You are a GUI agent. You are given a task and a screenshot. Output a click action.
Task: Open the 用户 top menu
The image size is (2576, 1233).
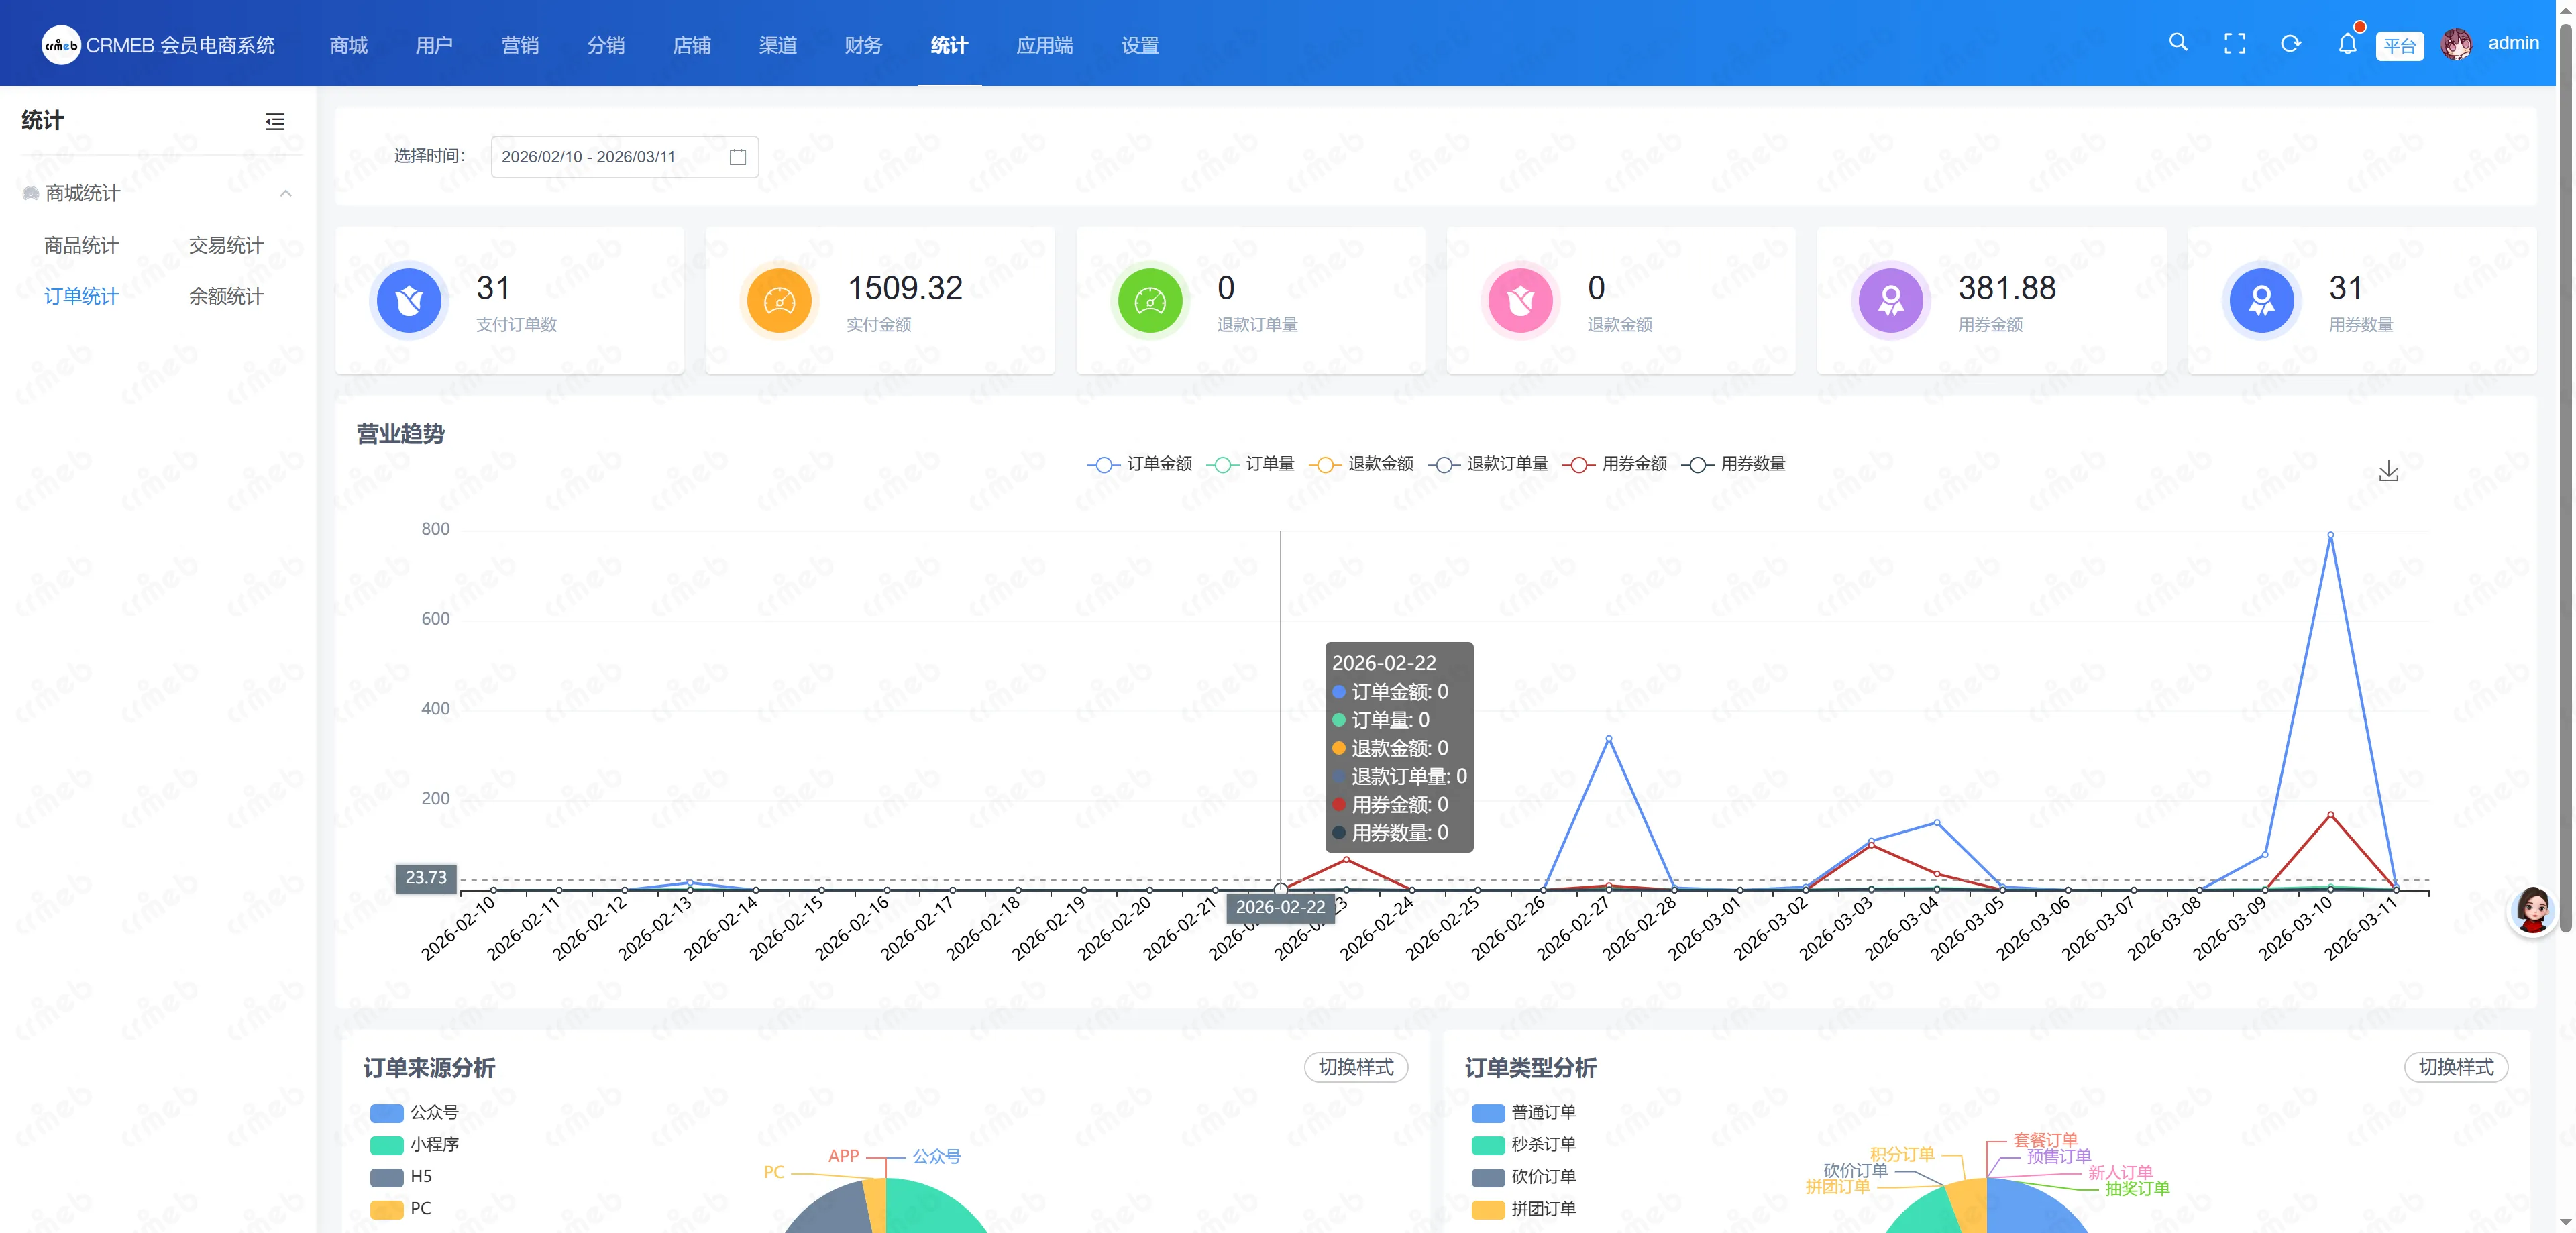click(434, 45)
